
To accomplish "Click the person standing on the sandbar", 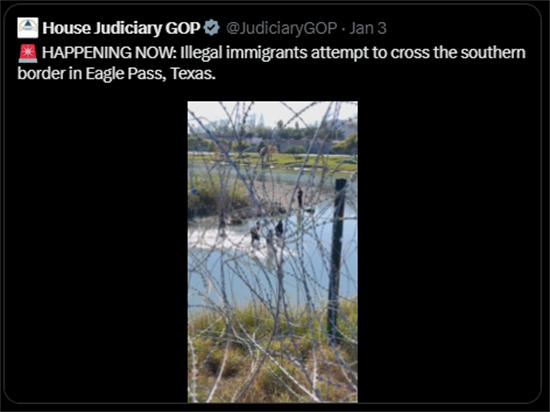I will point(300,198).
